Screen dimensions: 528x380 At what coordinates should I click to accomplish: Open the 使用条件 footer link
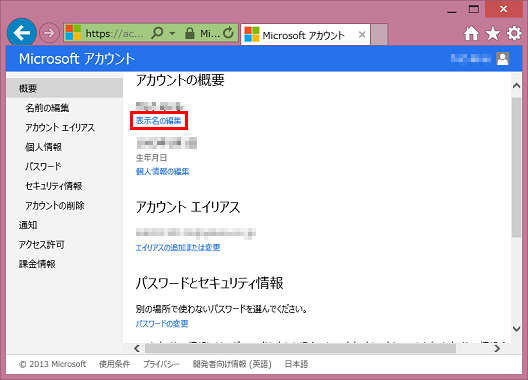pos(114,364)
